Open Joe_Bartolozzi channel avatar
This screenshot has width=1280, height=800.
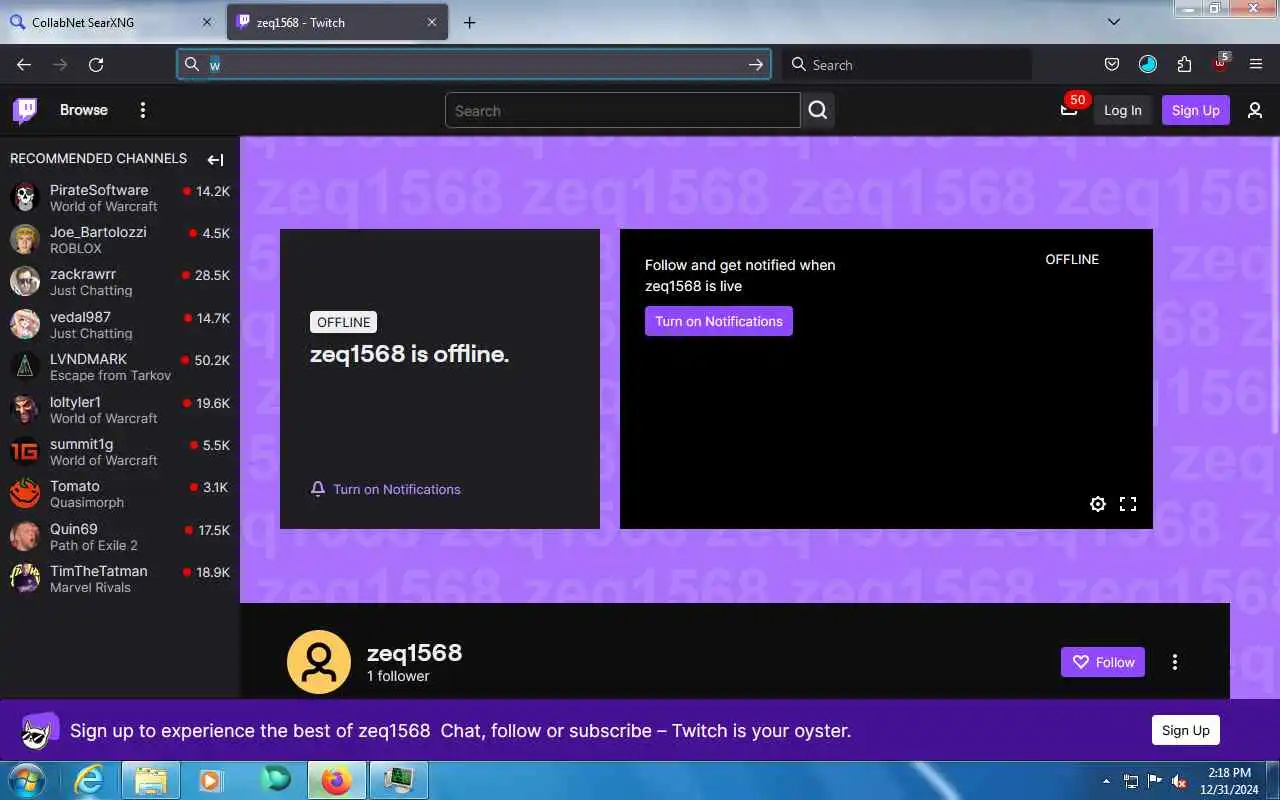25,239
